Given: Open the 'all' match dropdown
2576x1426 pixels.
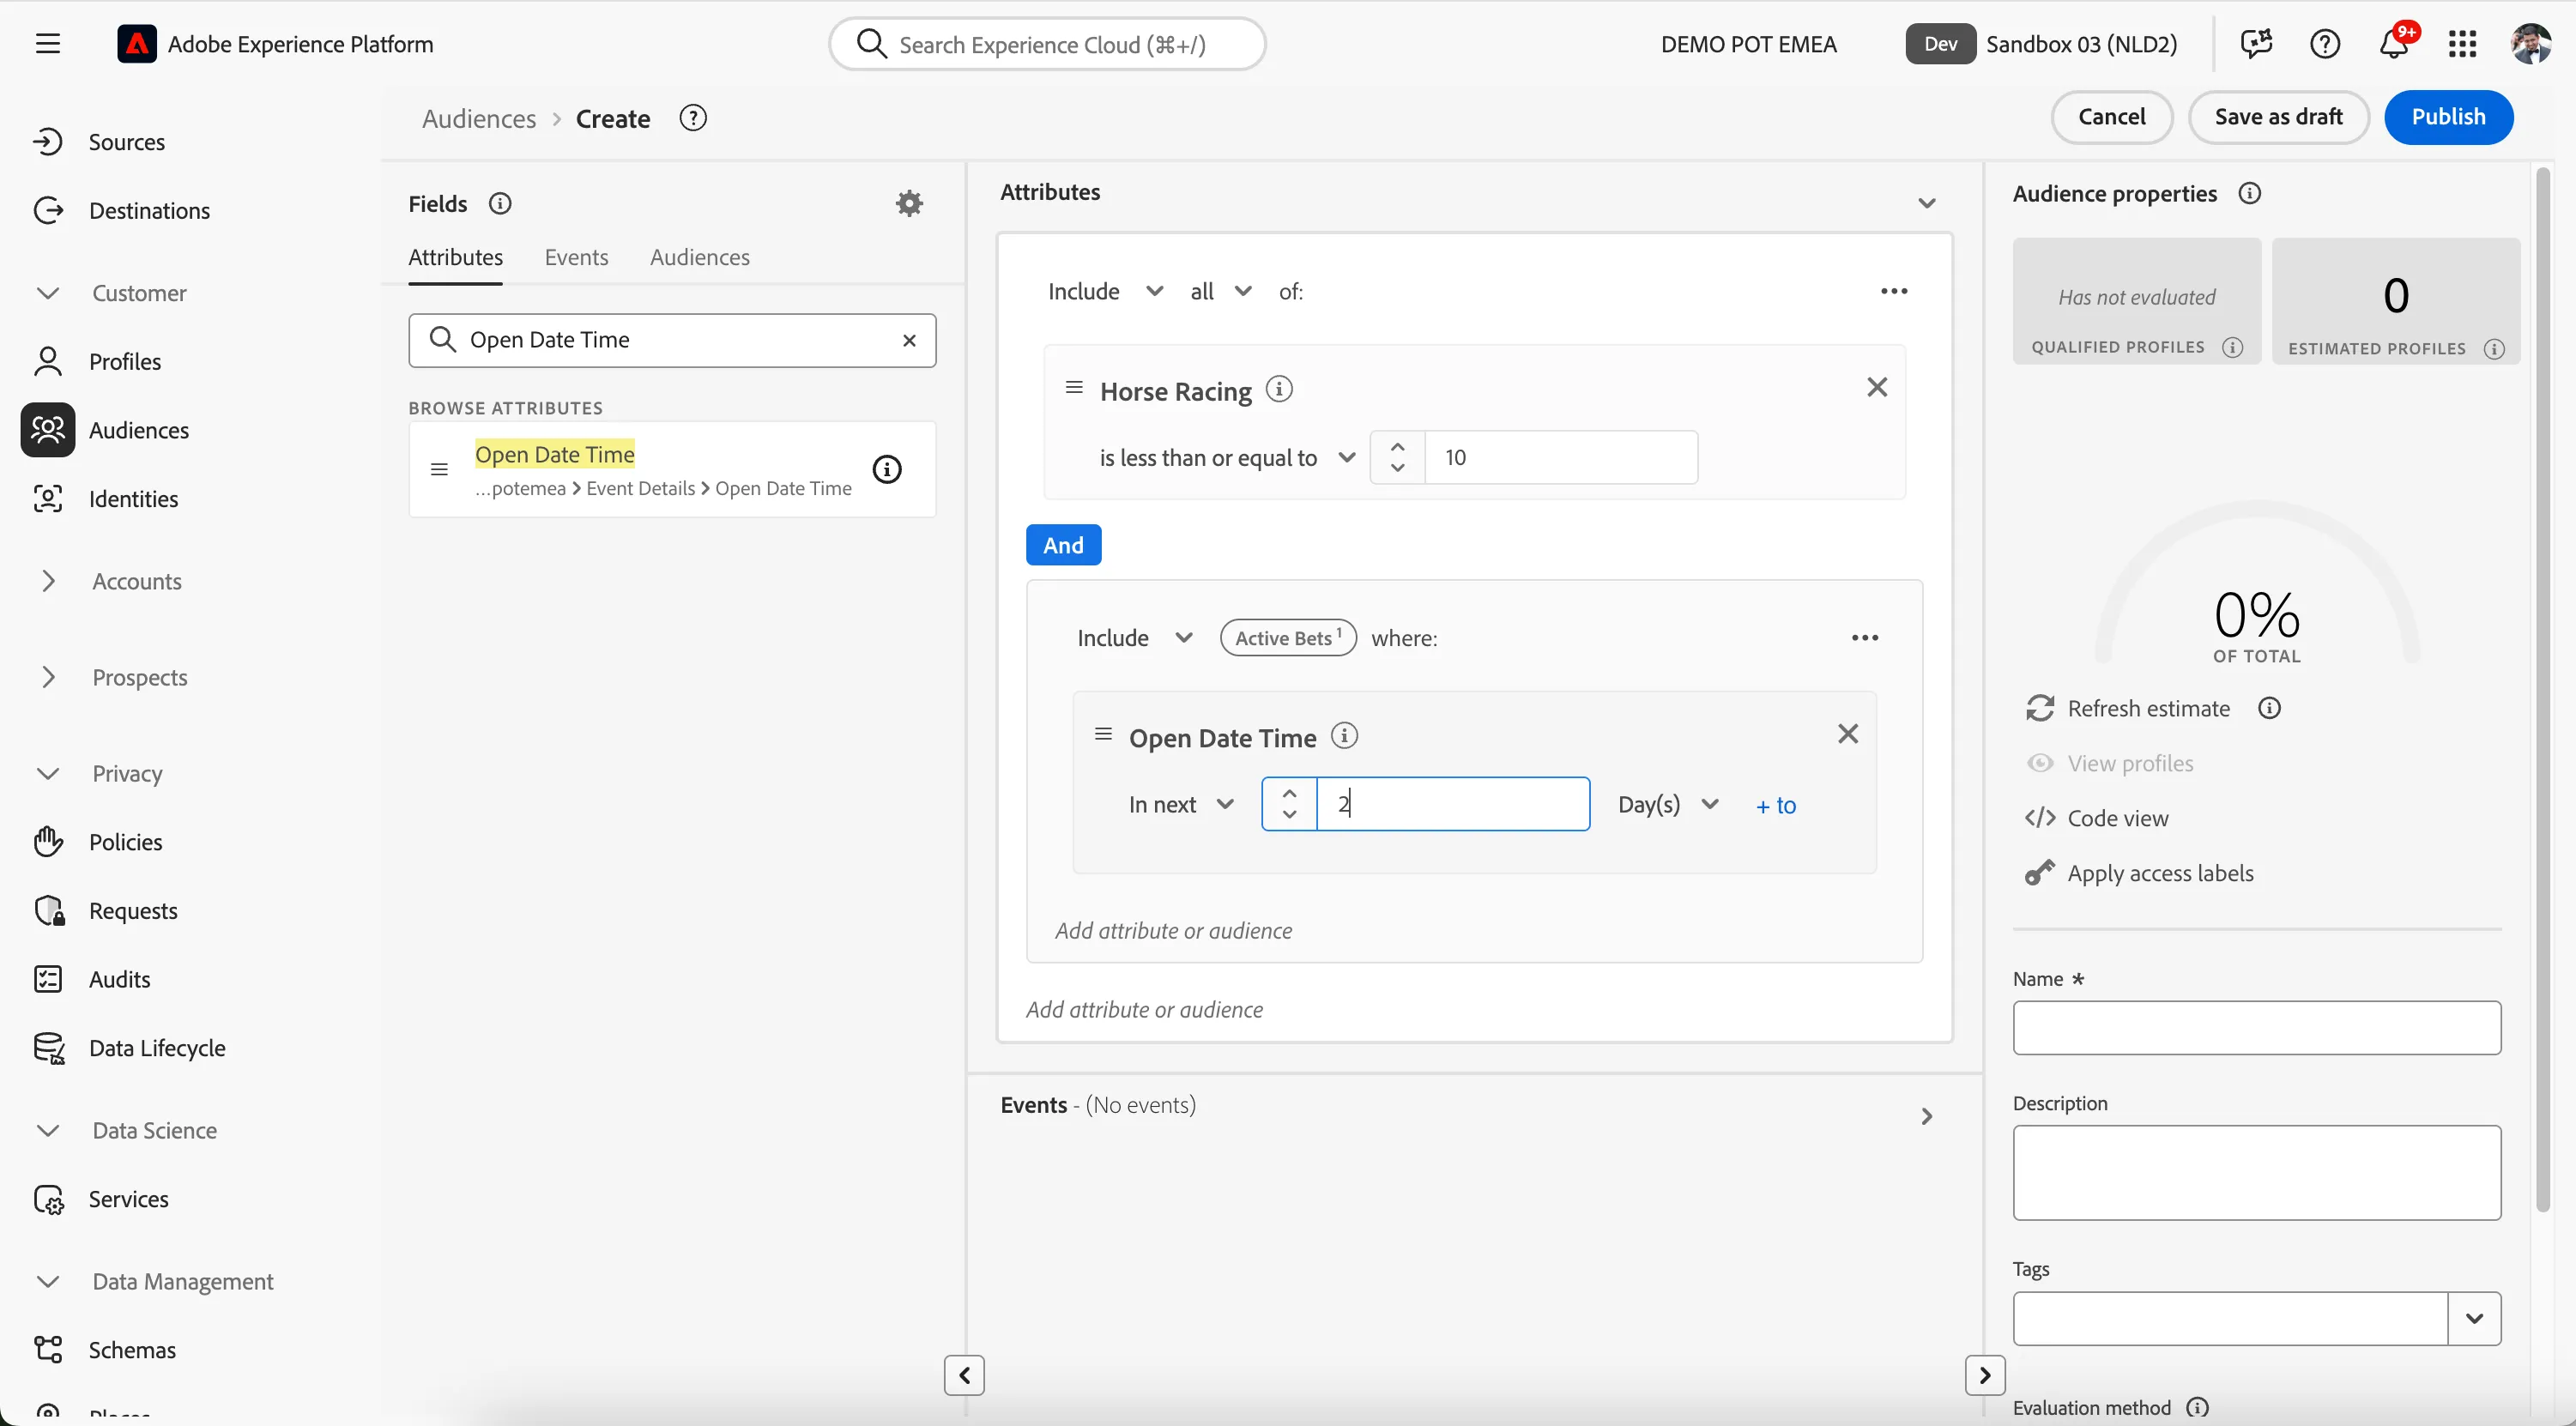Looking at the screenshot, I should [x=1220, y=291].
